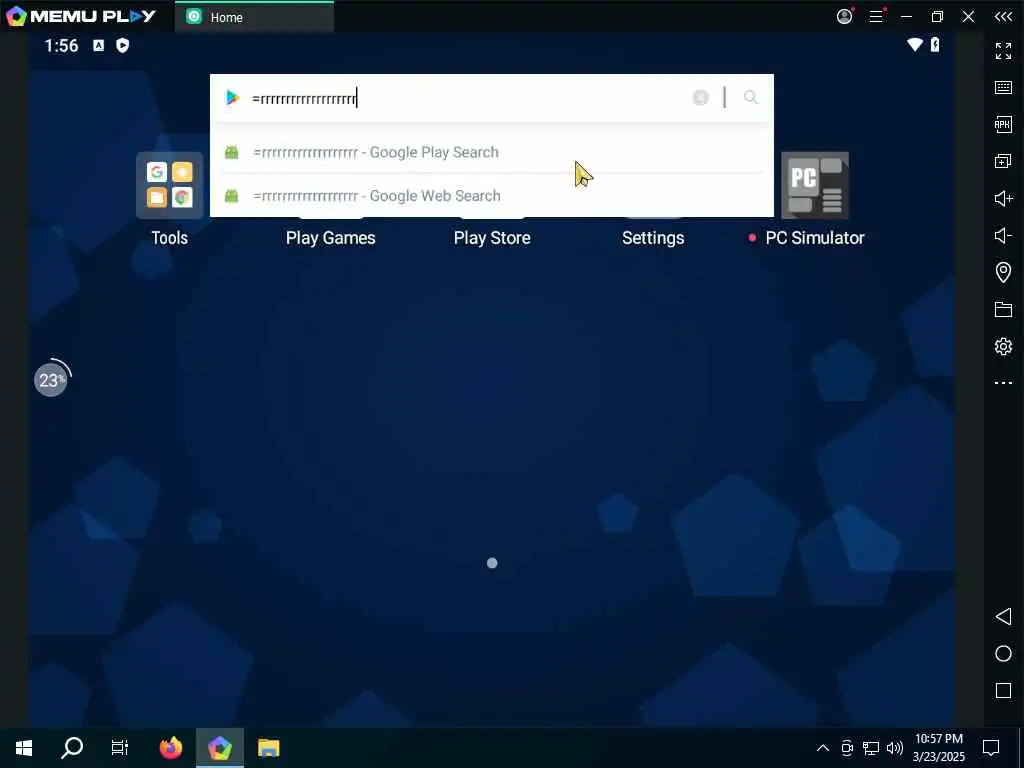1024x768 pixels.
Task: Open the Windows Start menu
Action: point(24,748)
